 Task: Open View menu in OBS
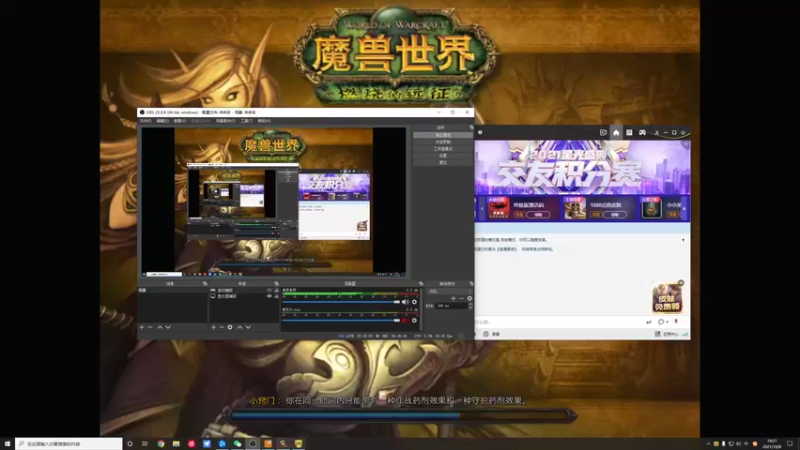coord(180,121)
